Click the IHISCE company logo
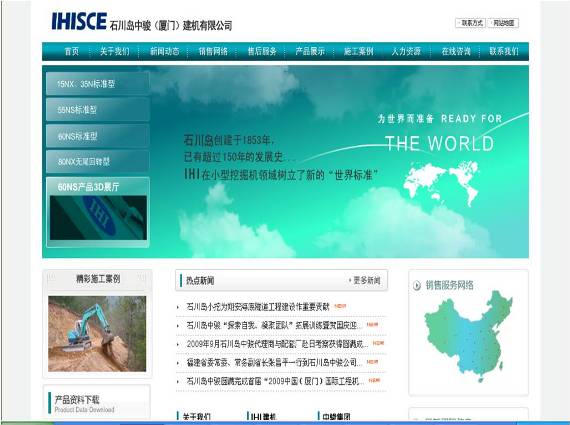570x425 pixels. pos(79,21)
